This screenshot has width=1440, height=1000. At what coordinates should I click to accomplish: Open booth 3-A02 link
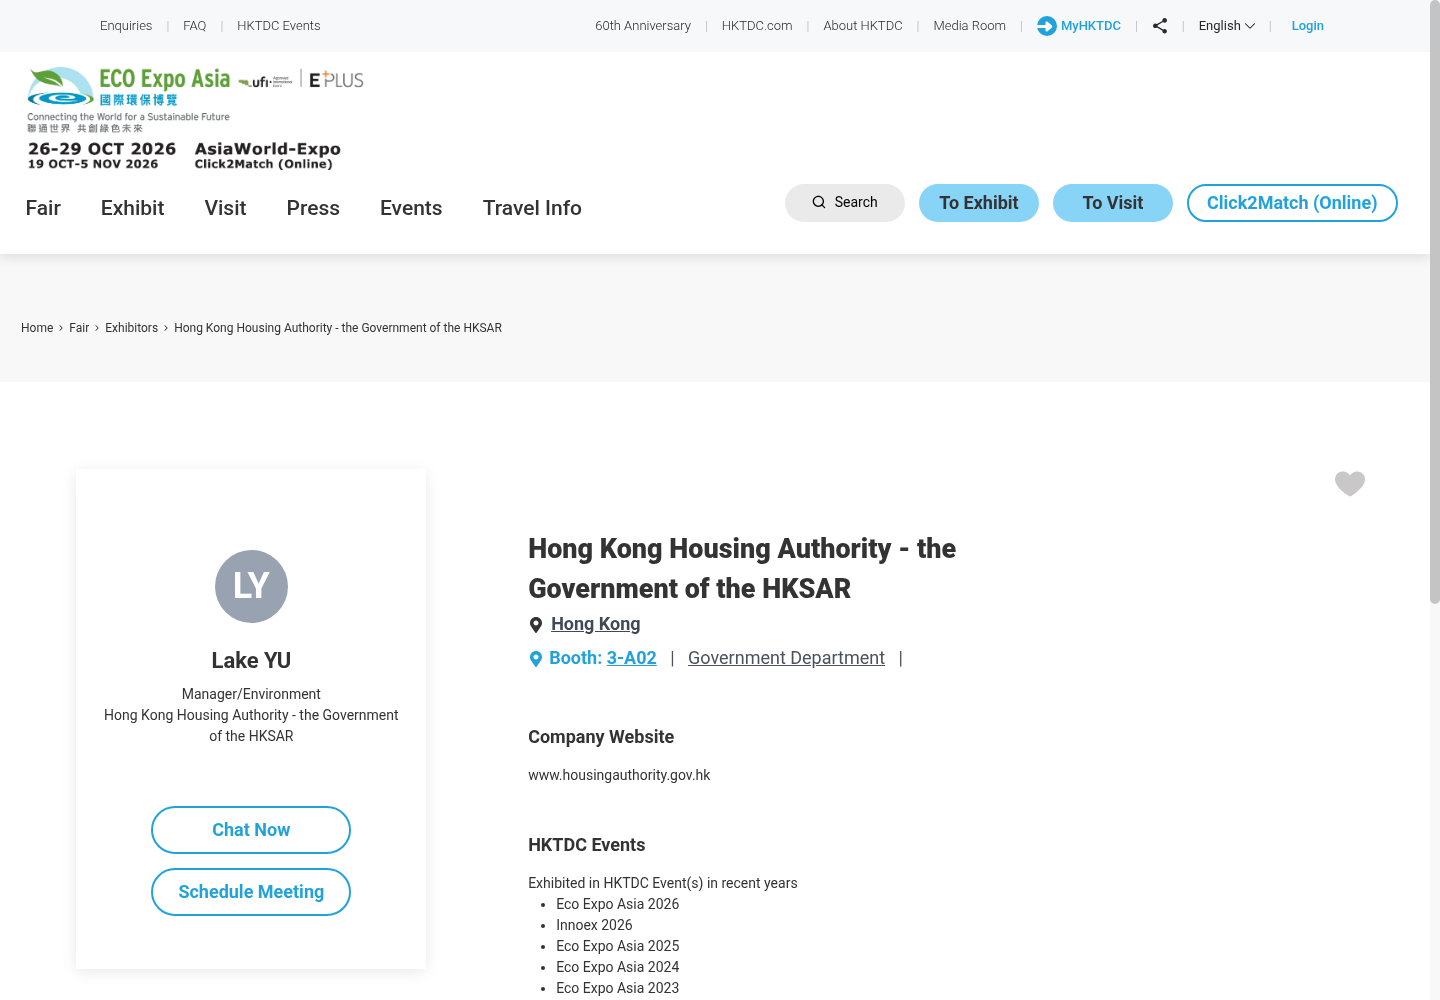(x=632, y=658)
